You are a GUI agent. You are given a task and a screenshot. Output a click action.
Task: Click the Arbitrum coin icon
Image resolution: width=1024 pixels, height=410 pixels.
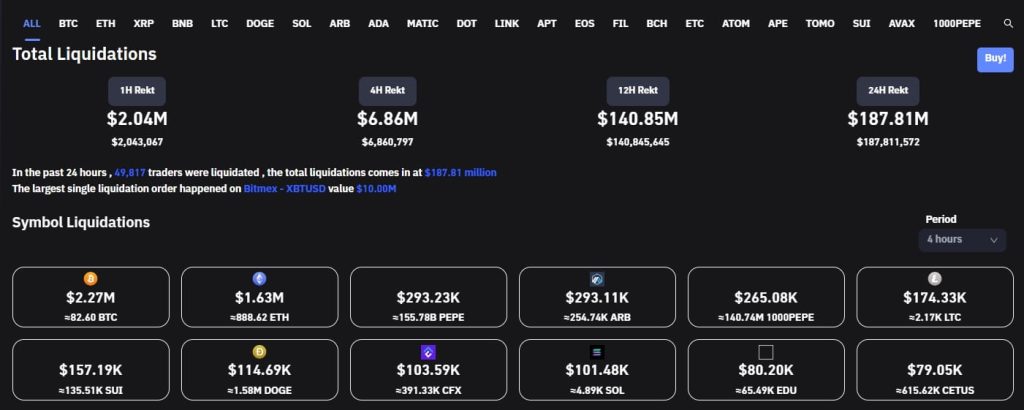597,279
